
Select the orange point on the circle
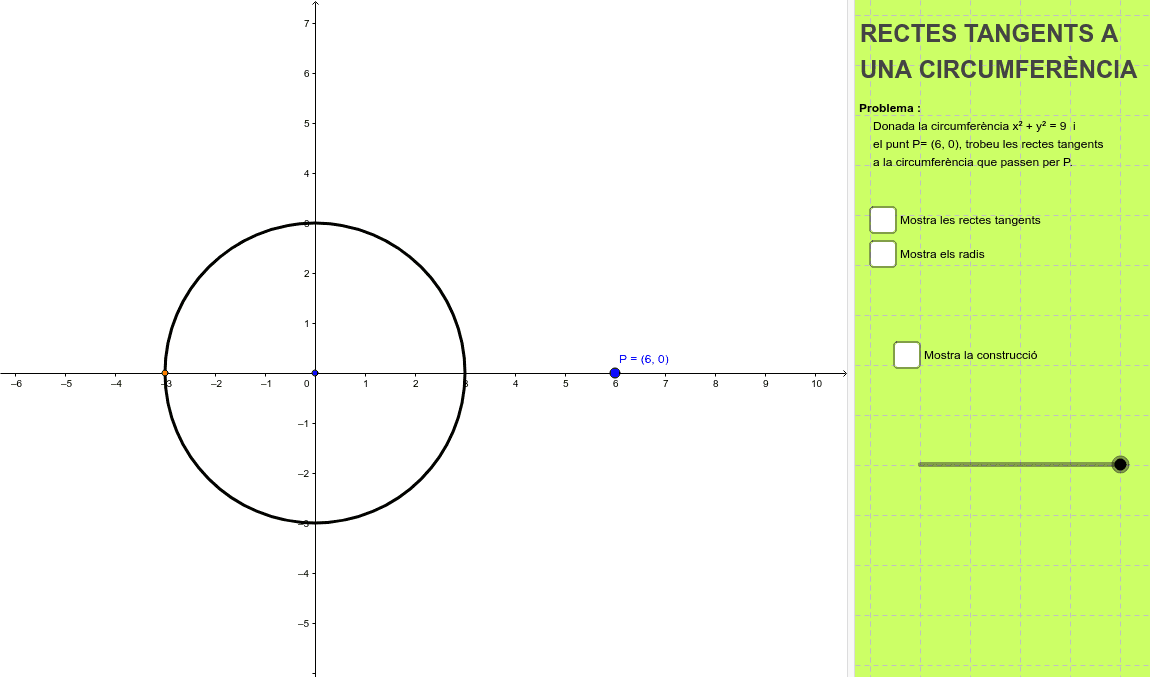(165, 373)
